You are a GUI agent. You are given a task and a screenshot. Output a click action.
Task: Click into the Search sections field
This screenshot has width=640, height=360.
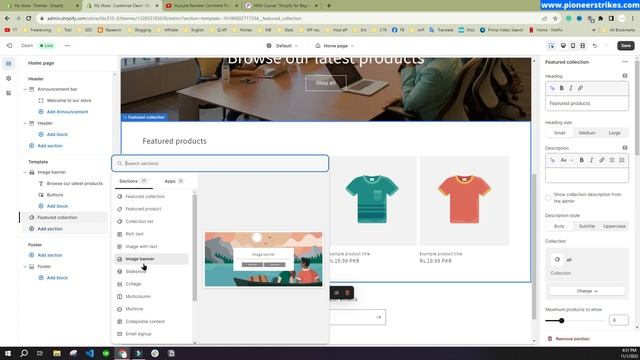coord(220,163)
